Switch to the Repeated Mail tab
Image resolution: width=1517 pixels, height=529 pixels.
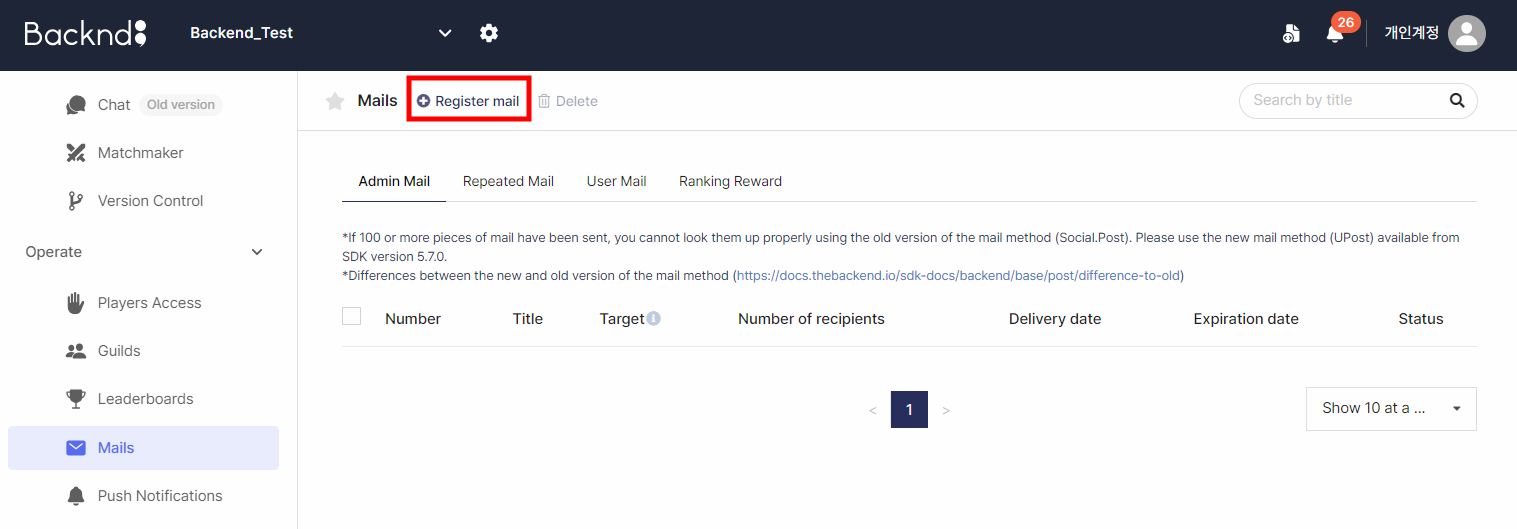(x=508, y=181)
